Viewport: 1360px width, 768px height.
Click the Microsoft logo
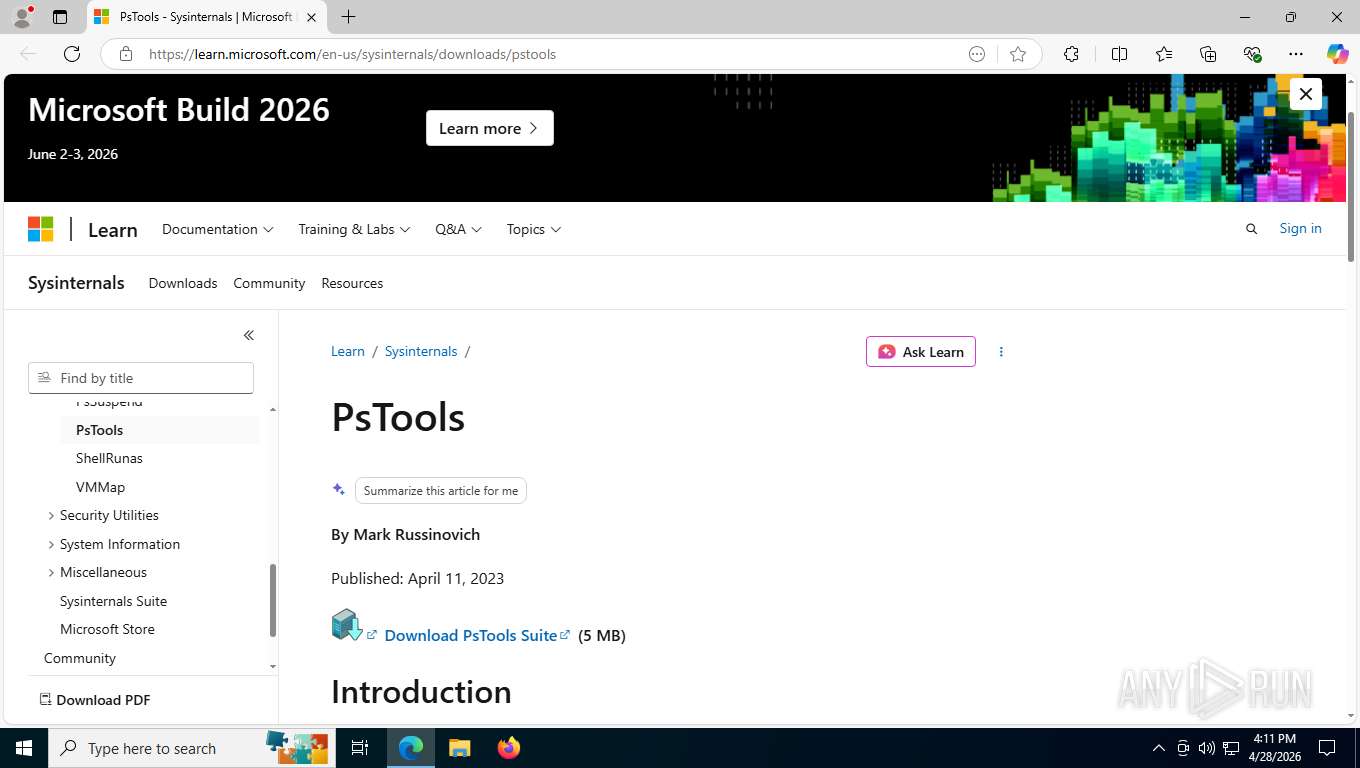coord(40,229)
